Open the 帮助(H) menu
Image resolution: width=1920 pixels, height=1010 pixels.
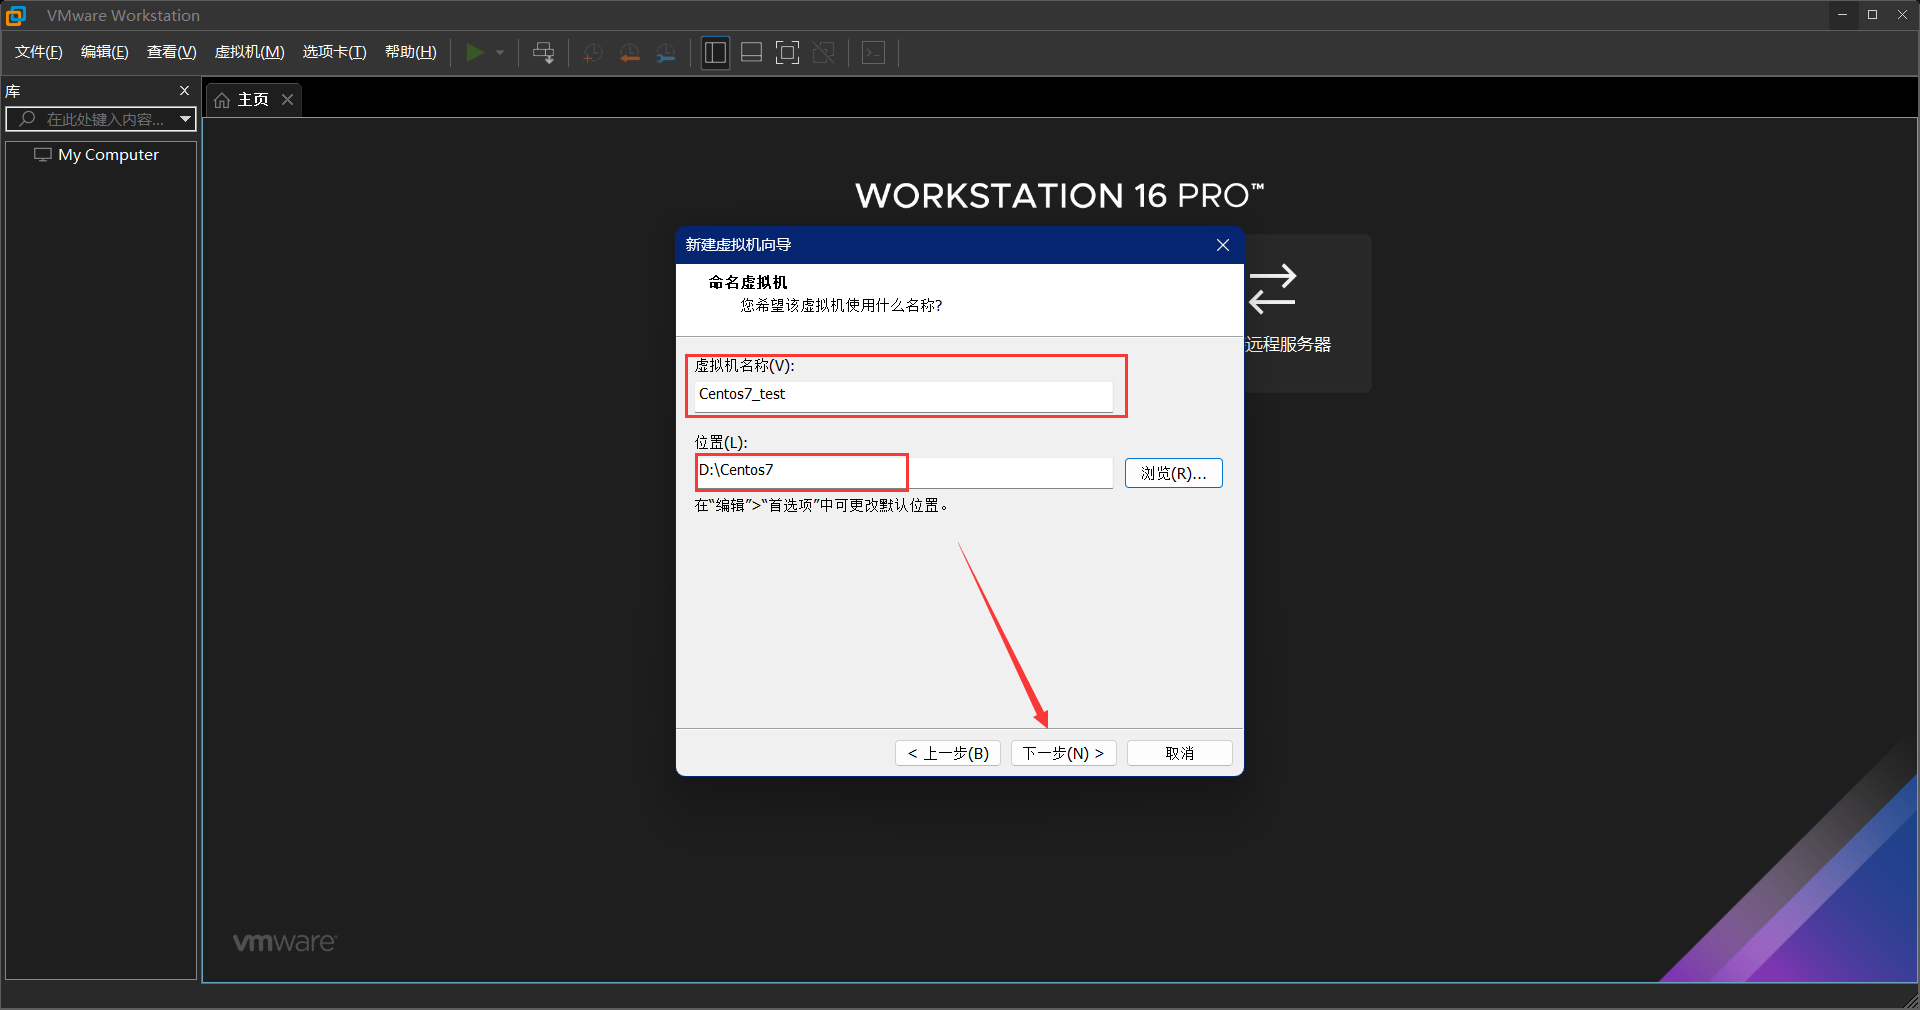(x=411, y=52)
